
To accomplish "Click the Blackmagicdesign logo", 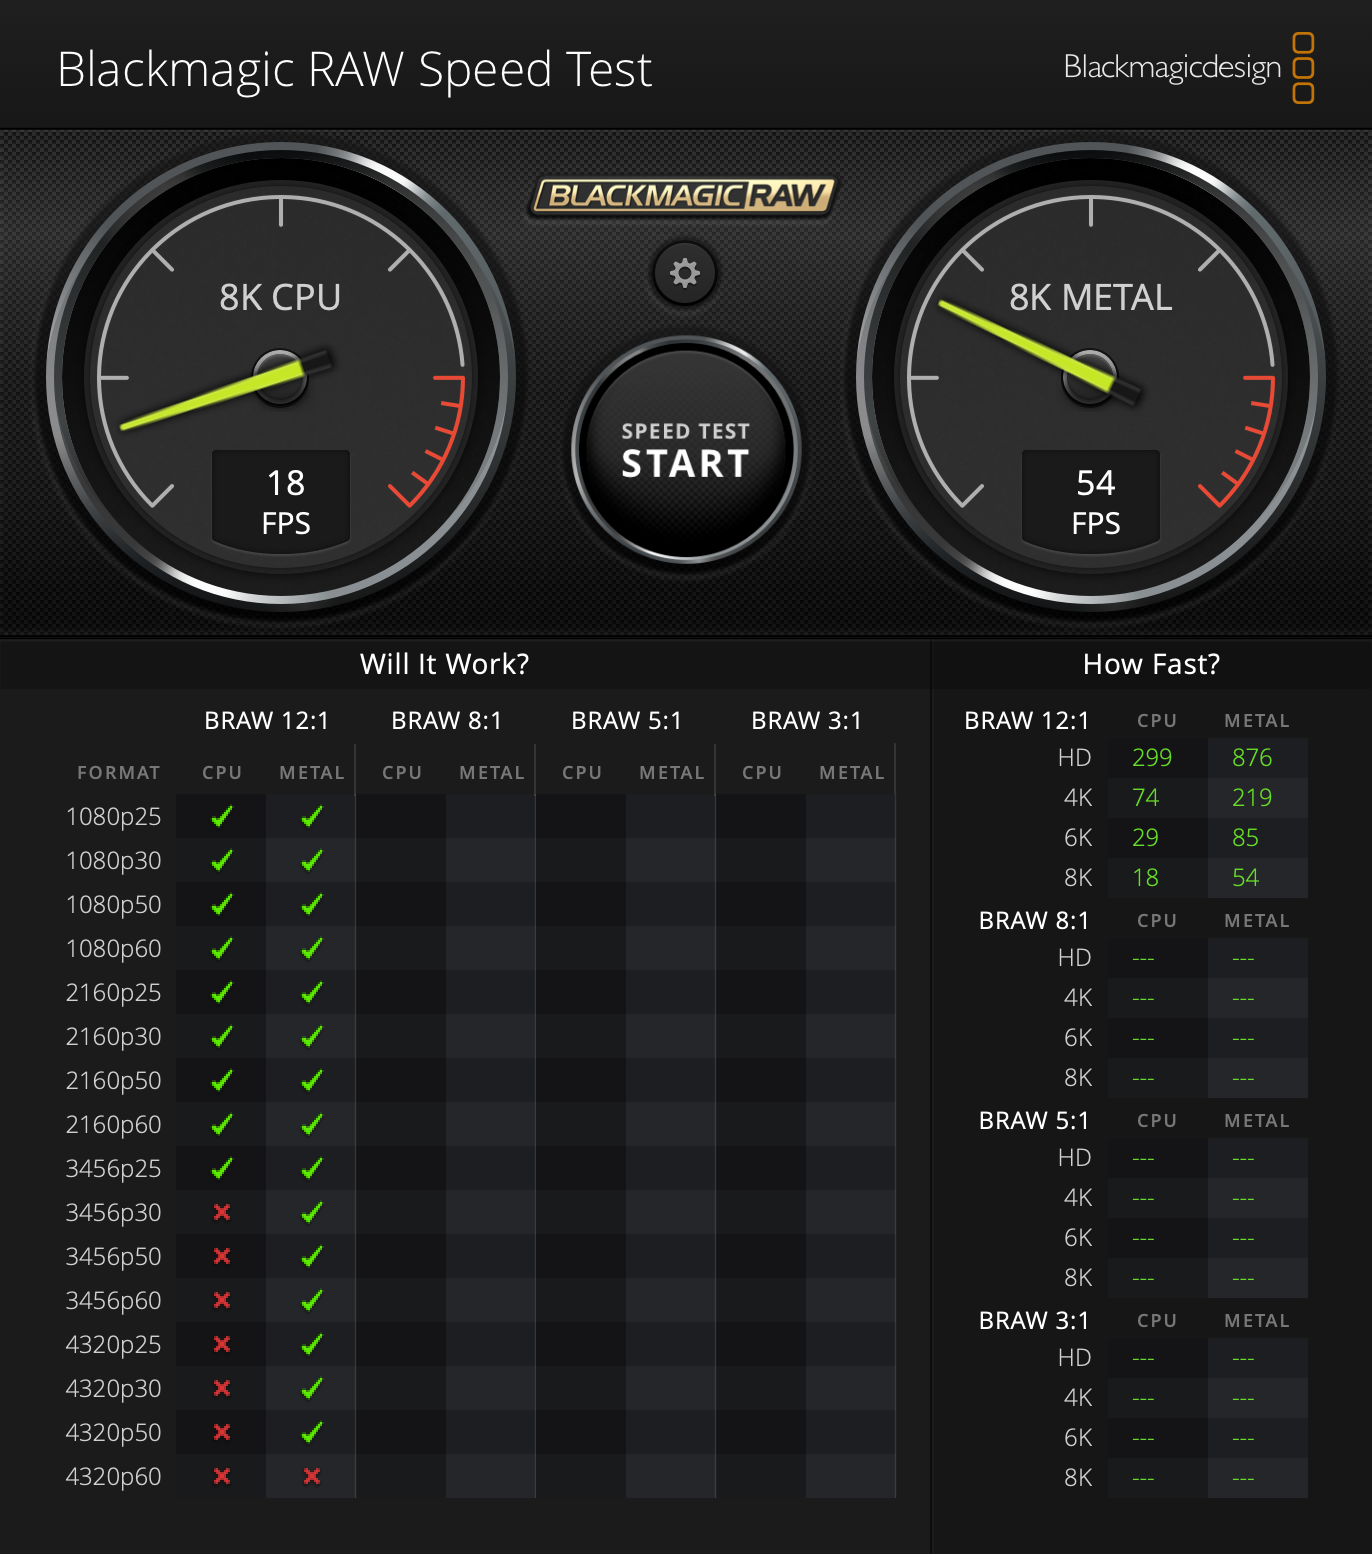I will click(x=1188, y=68).
